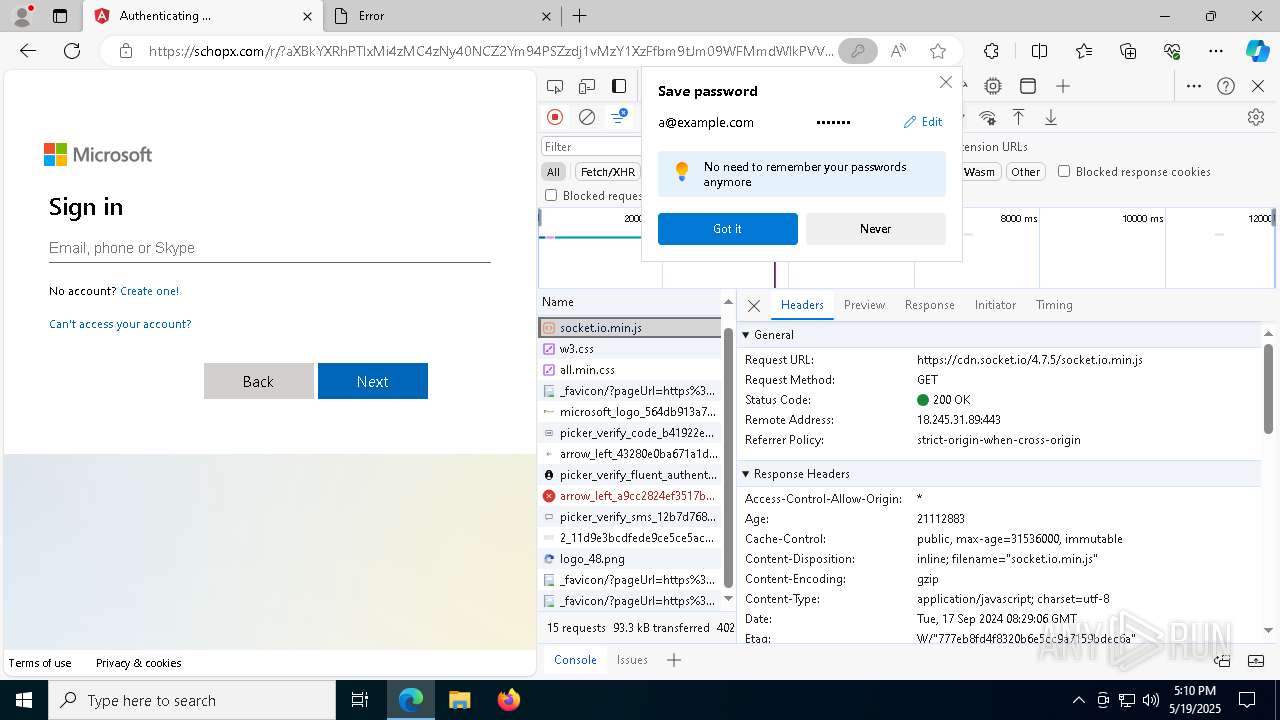Close the request details pane
This screenshot has width=1280, height=720.
tap(754, 305)
